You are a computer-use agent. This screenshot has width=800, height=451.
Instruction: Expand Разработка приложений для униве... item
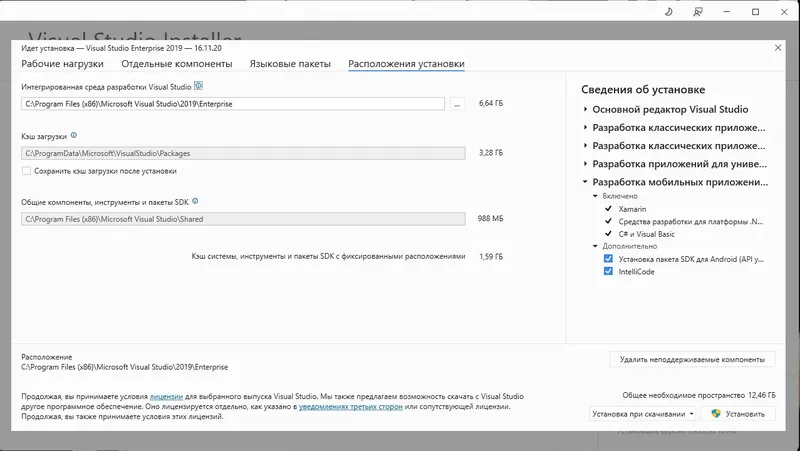point(585,164)
